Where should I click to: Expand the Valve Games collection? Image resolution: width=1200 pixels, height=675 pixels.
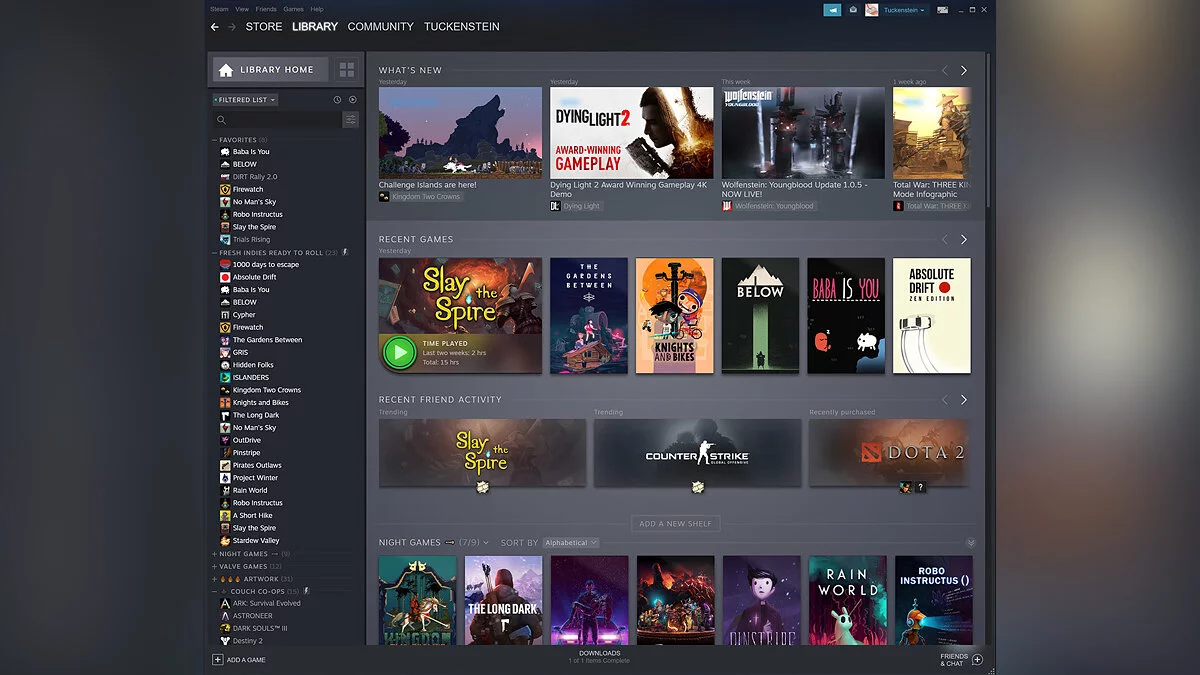[214, 566]
